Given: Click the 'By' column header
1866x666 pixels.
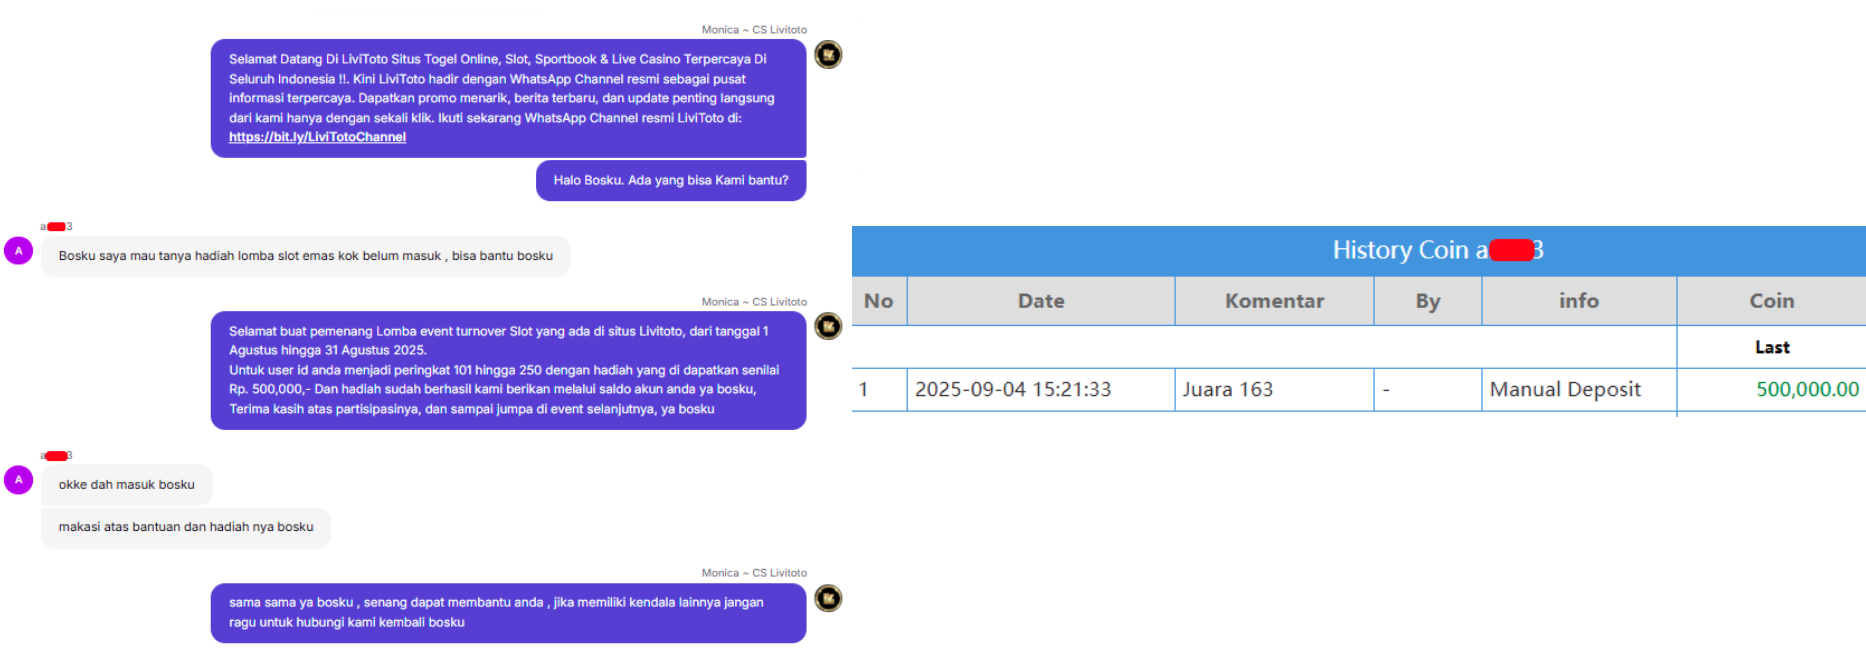Looking at the screenshot, I should [1428, 301].
